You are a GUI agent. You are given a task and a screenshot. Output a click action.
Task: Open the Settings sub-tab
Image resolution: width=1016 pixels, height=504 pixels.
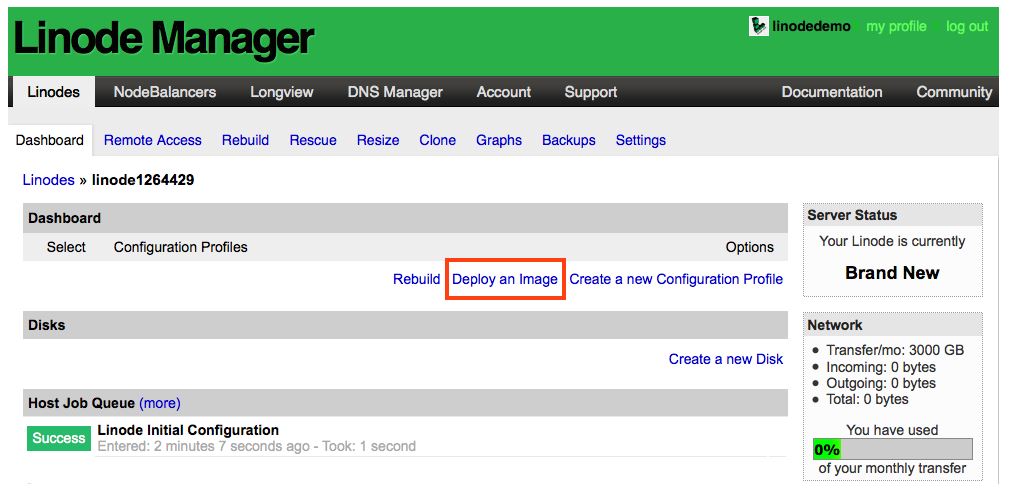click(x=641, y=140)
